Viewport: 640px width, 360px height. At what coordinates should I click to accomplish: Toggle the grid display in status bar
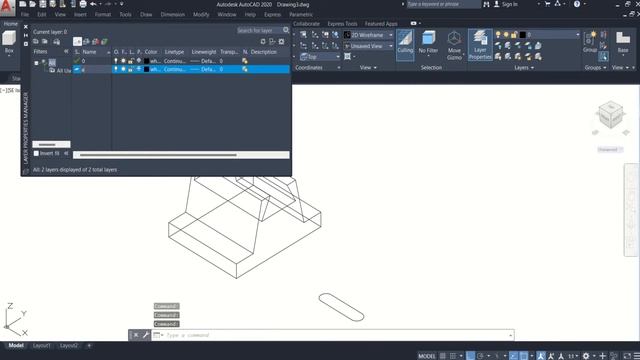(x=442, y=356)
